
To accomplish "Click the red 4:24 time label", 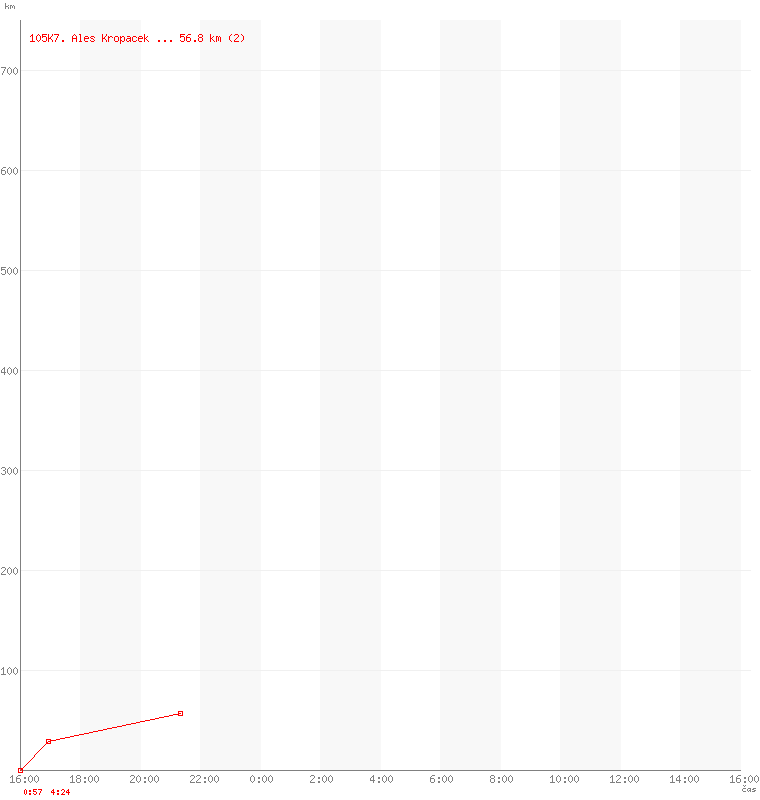I will point(60,792).
